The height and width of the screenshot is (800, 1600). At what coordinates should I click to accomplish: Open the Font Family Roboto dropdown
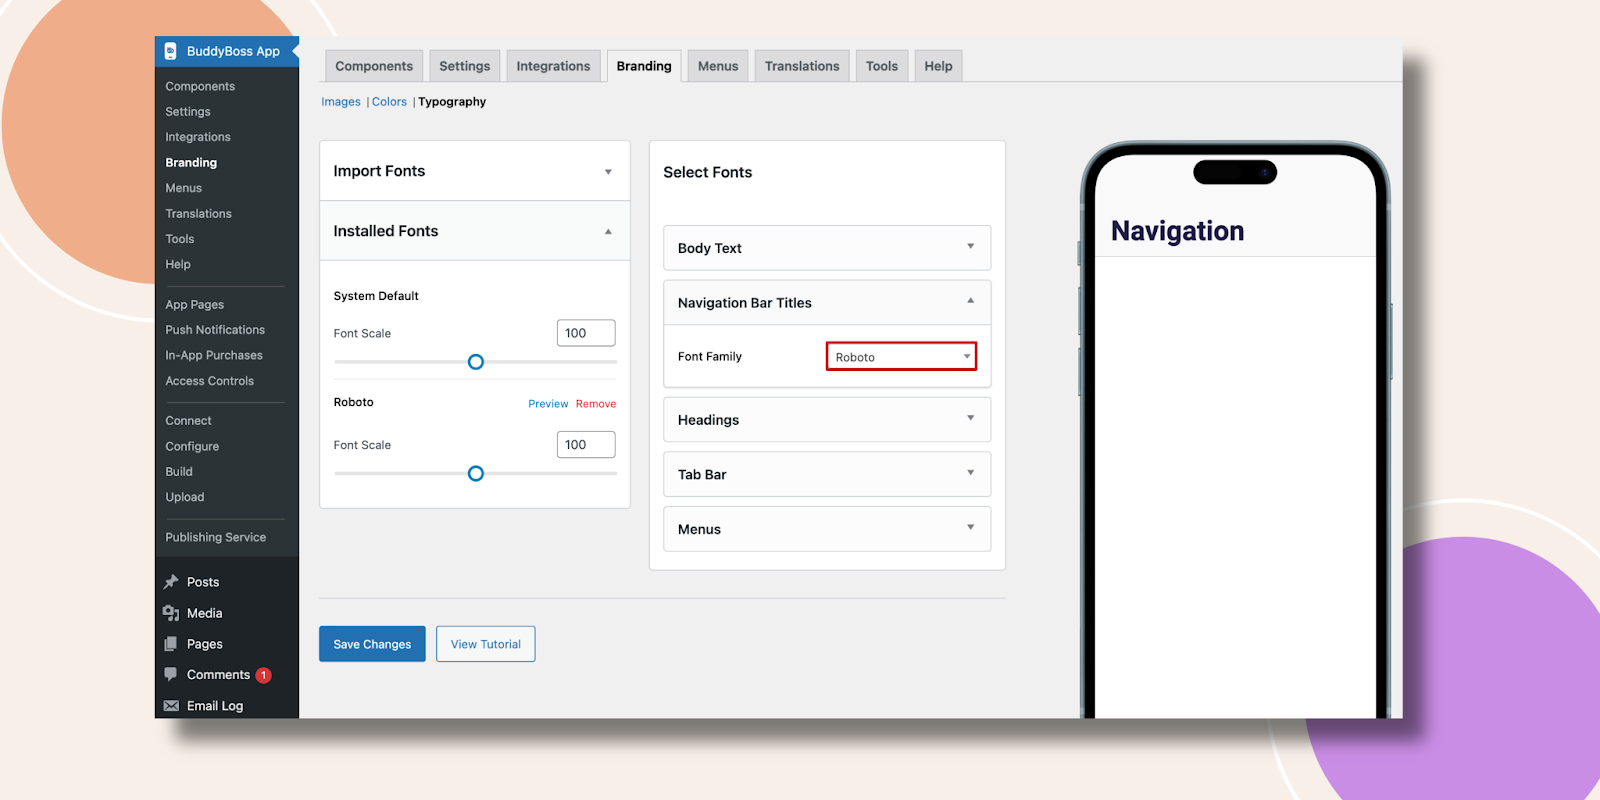click(901, 357)
